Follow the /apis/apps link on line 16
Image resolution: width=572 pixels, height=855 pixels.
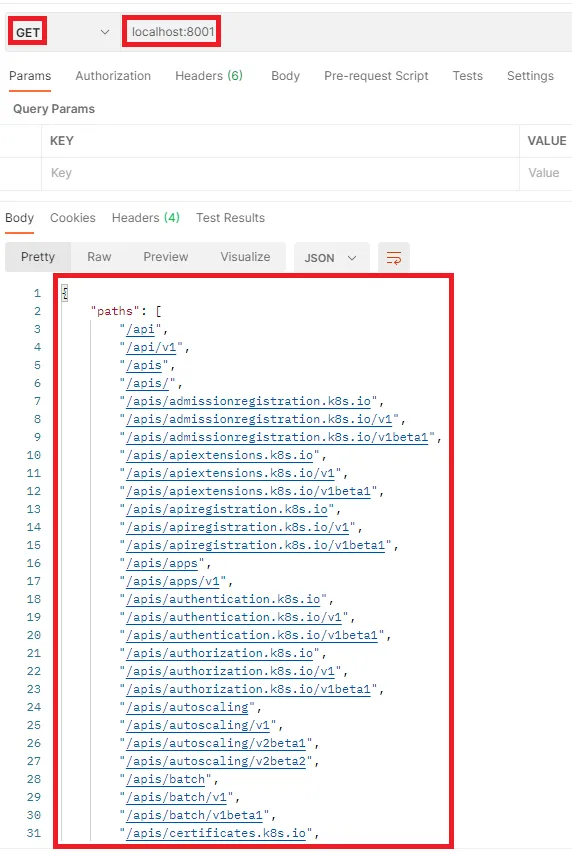pyautogui.click(x=162, y=563)
